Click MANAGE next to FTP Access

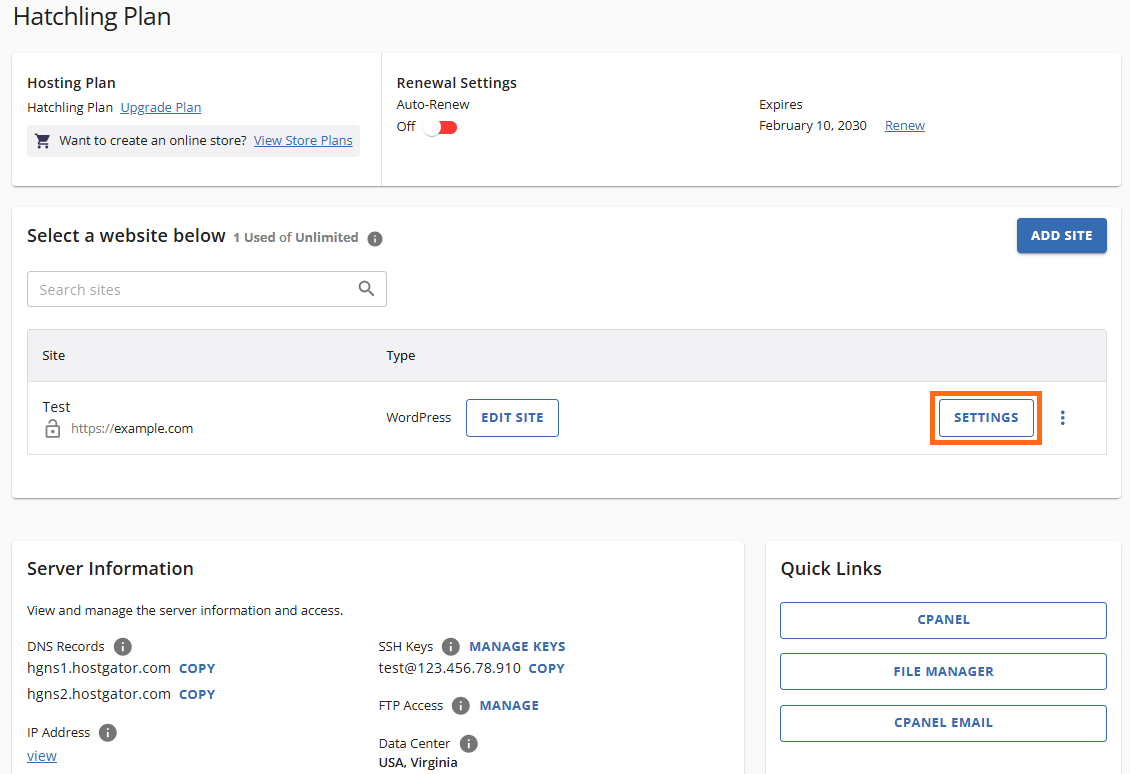click(510, 706)
